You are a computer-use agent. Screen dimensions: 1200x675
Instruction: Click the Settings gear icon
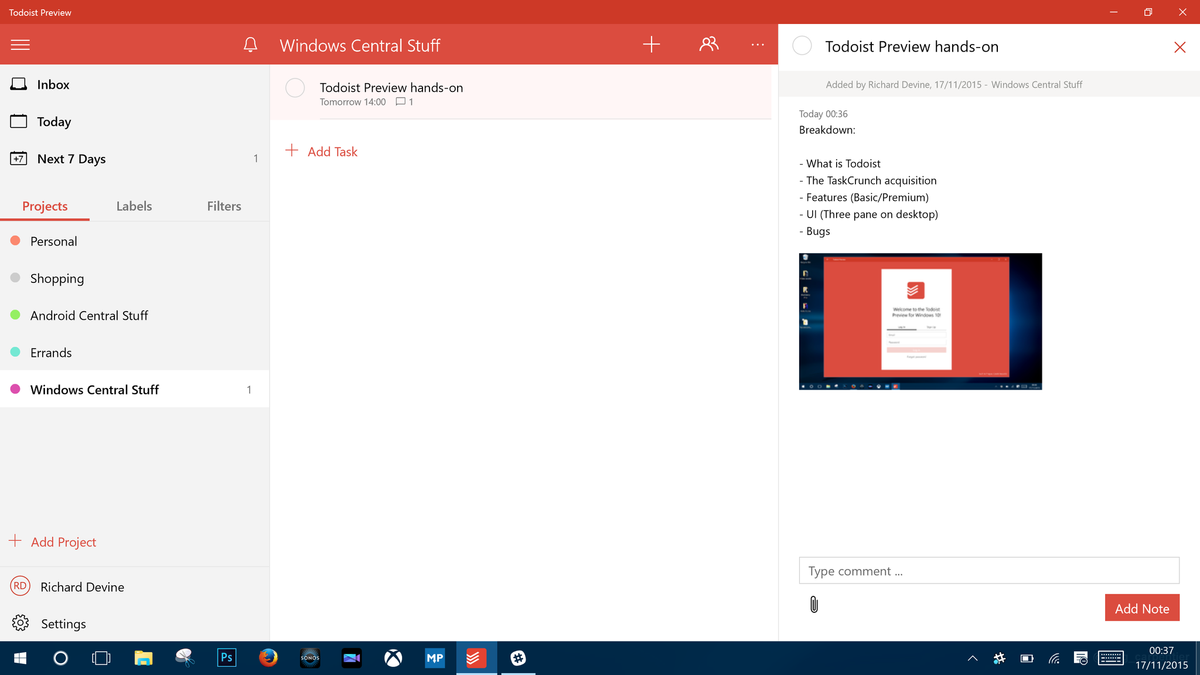tap(20, 623)
